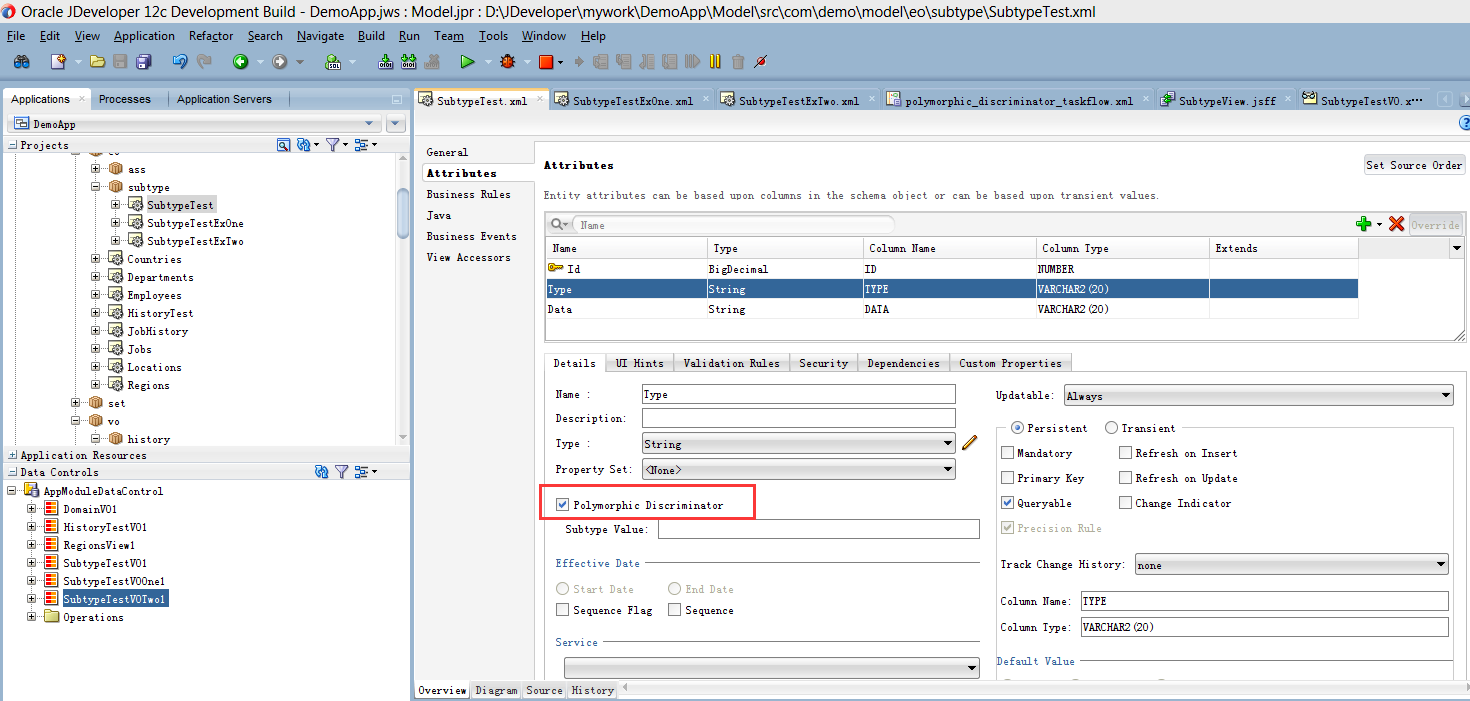
Task: Open the Refactor menu
Action: (211, 36)
